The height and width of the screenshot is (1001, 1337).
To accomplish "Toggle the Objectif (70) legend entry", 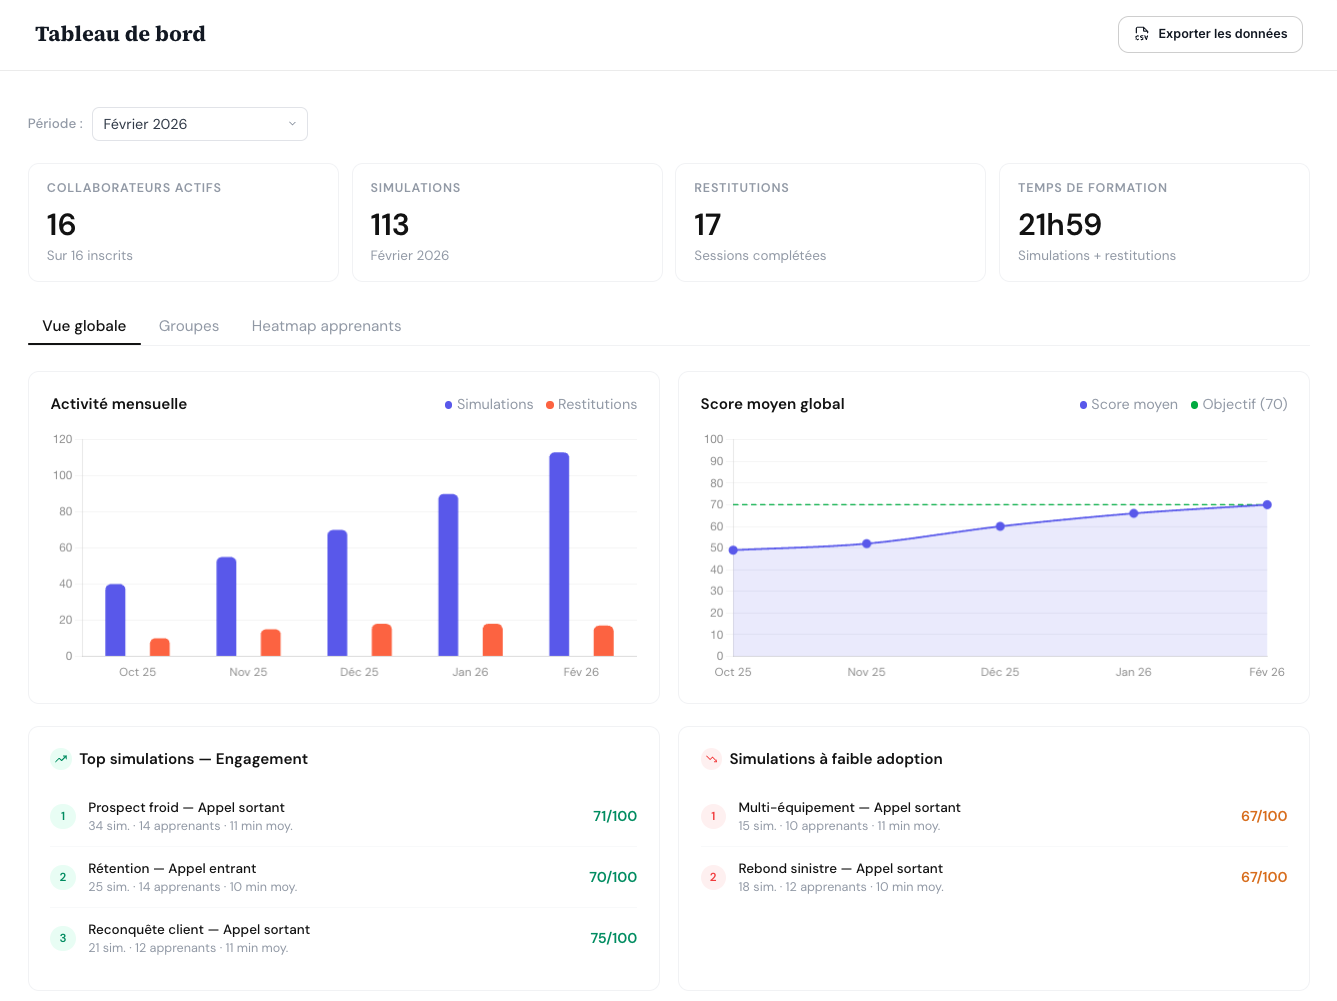I will click(x=1239, y=404).
